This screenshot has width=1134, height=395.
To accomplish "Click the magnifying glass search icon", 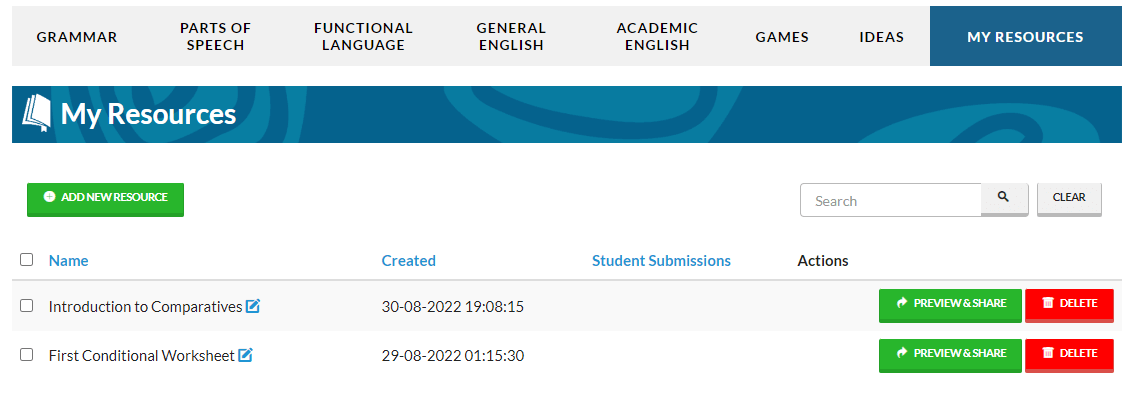I will tap(1003, 197).
